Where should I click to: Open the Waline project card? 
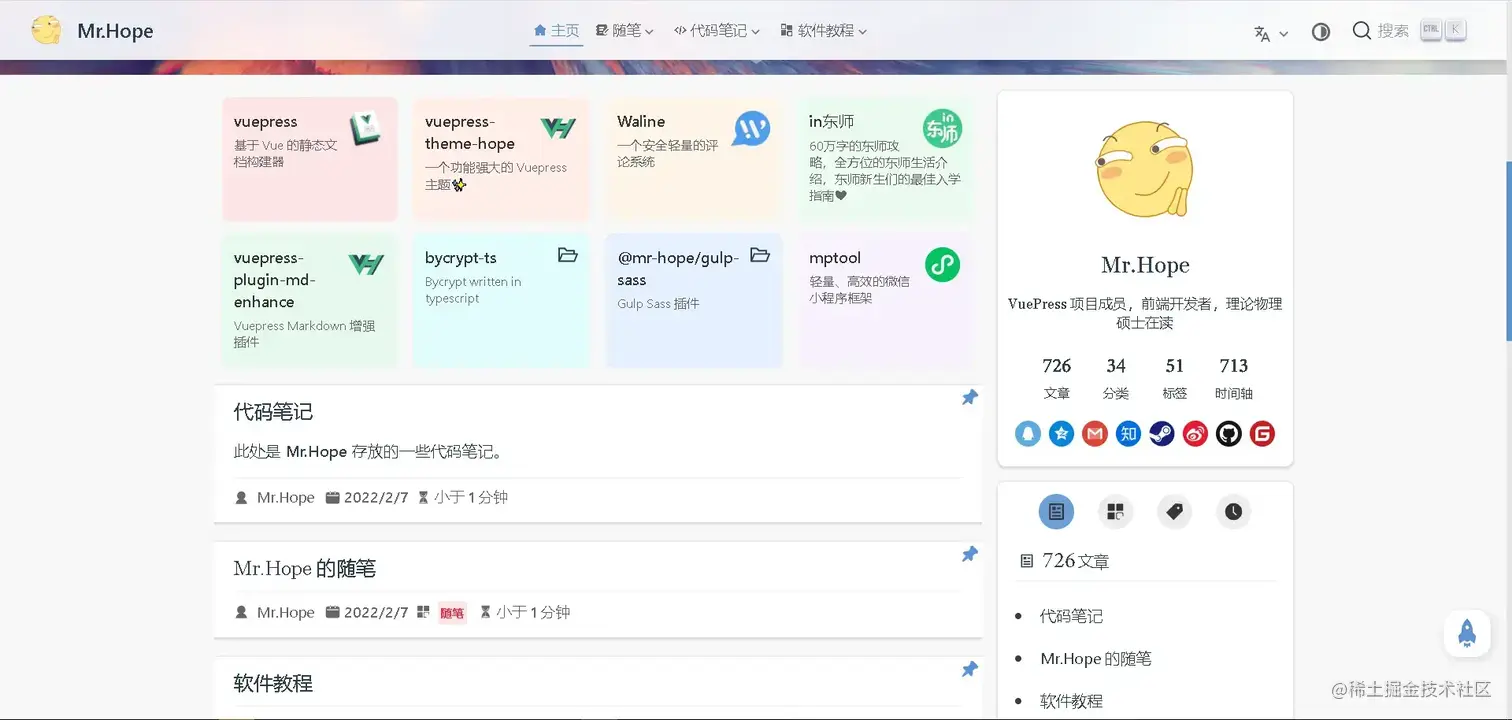[x=693, y=159]
